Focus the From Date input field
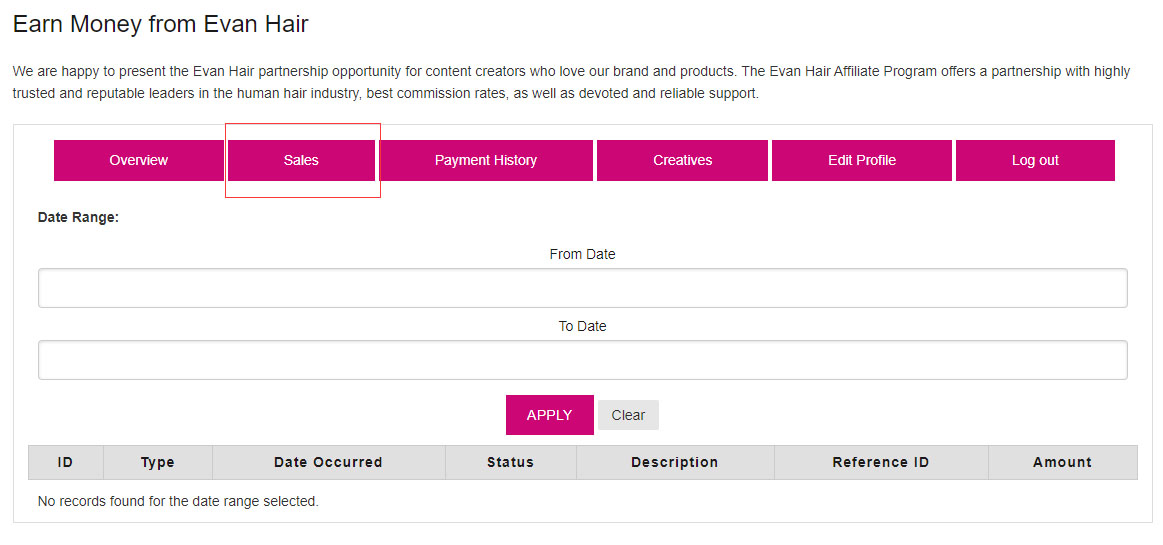This screenshot has width=1163, height=545. pos(583,288)
